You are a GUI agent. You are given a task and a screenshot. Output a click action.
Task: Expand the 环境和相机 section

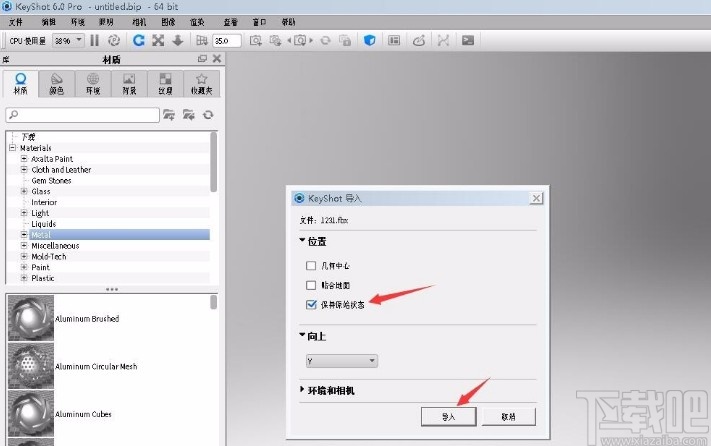pos(302,389)
